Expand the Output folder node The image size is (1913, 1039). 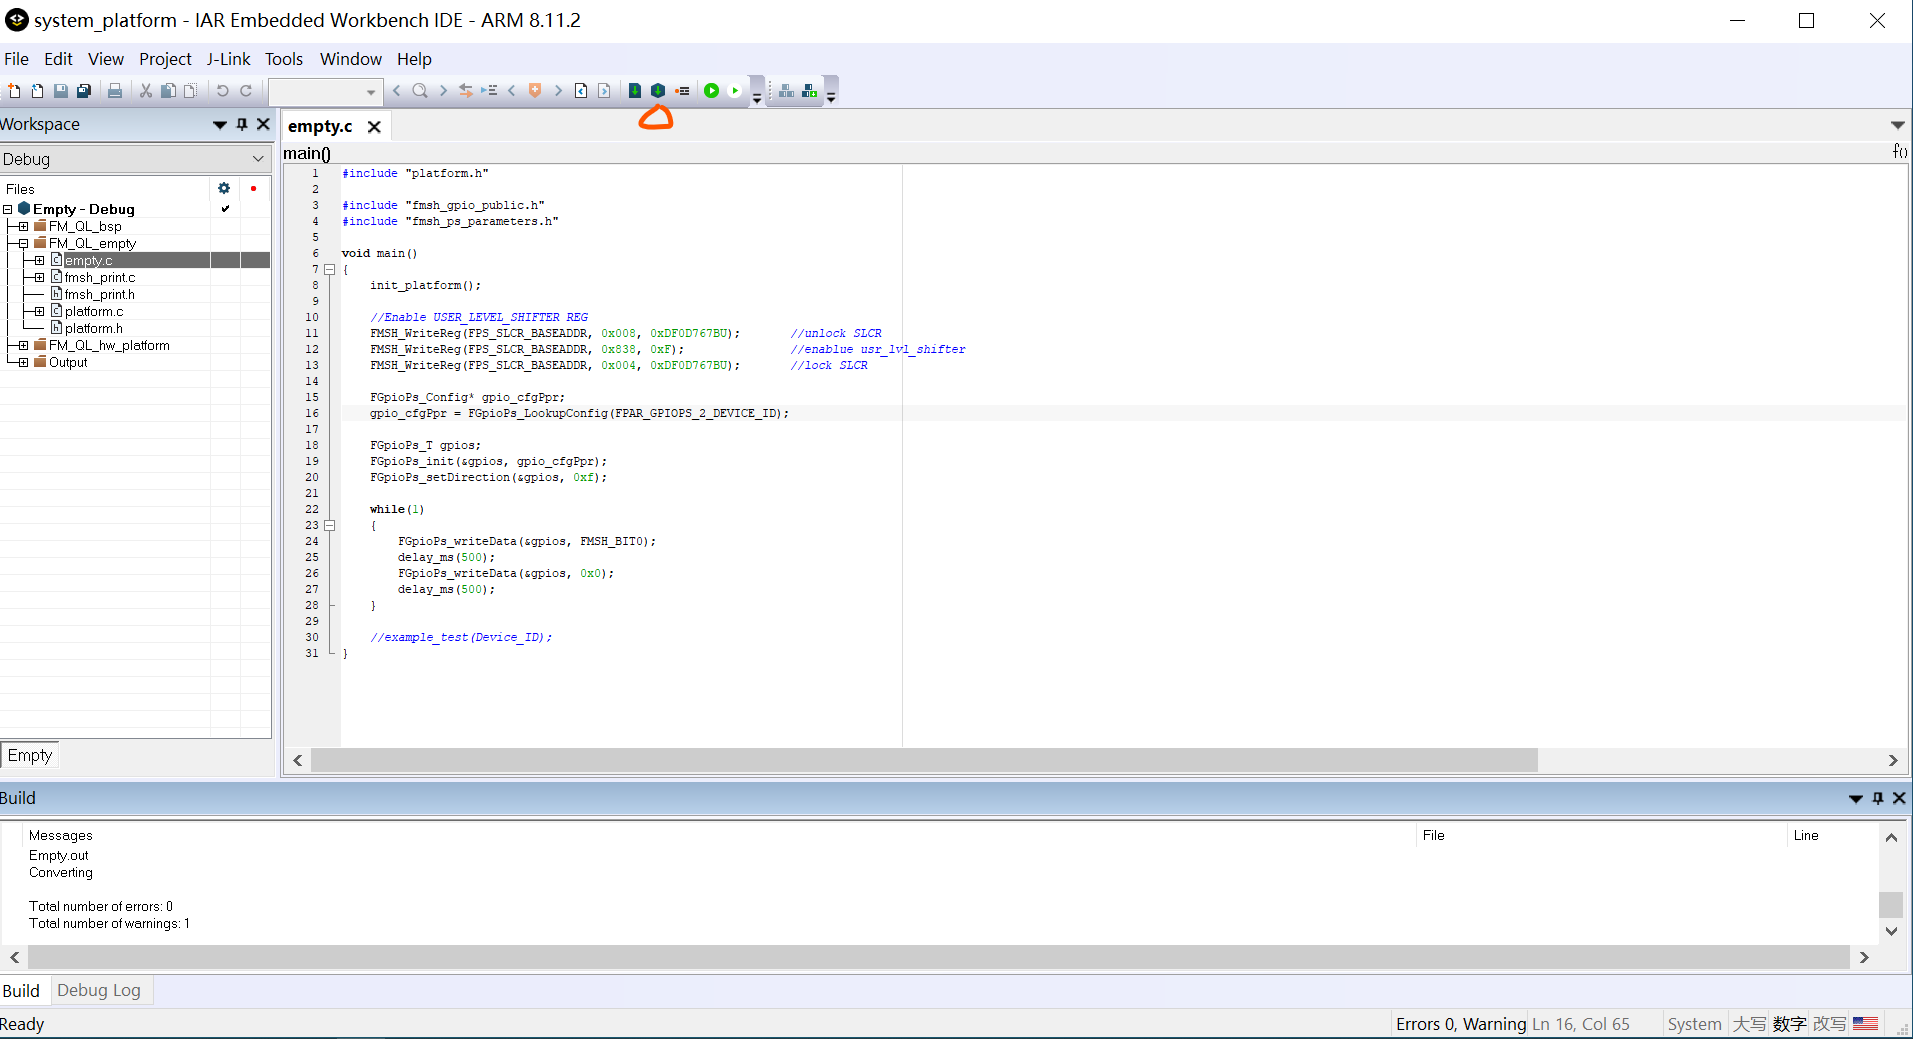tap(23, 363)
